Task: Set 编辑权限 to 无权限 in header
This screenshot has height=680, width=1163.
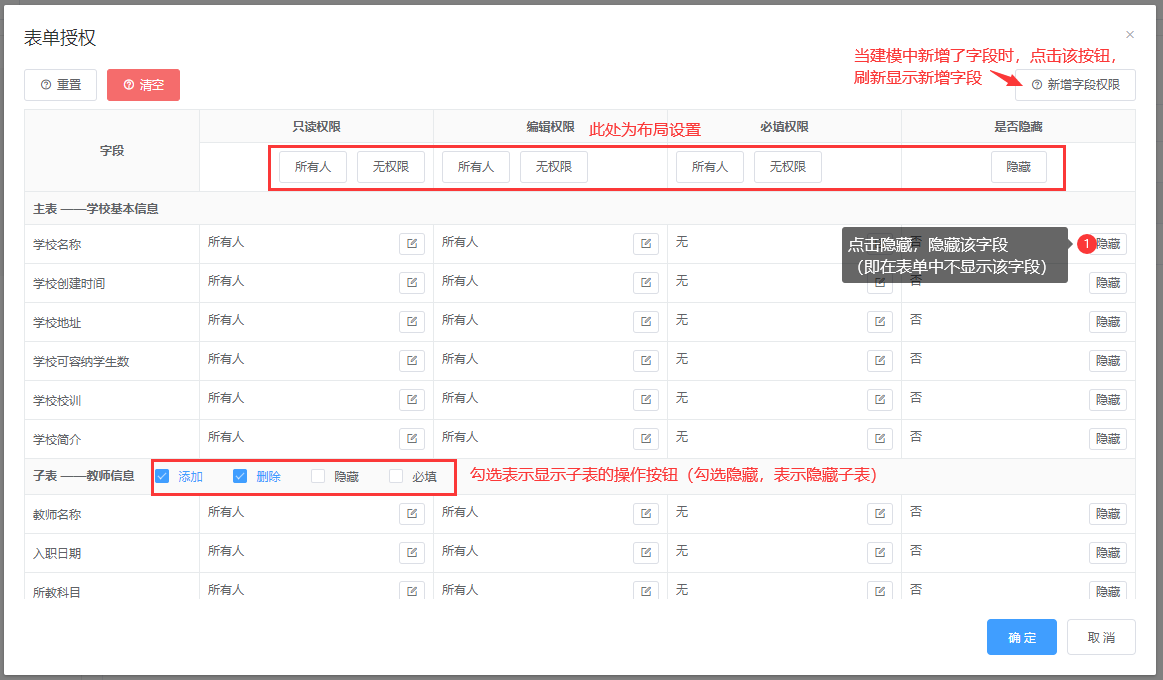Action: coord(553,167)
